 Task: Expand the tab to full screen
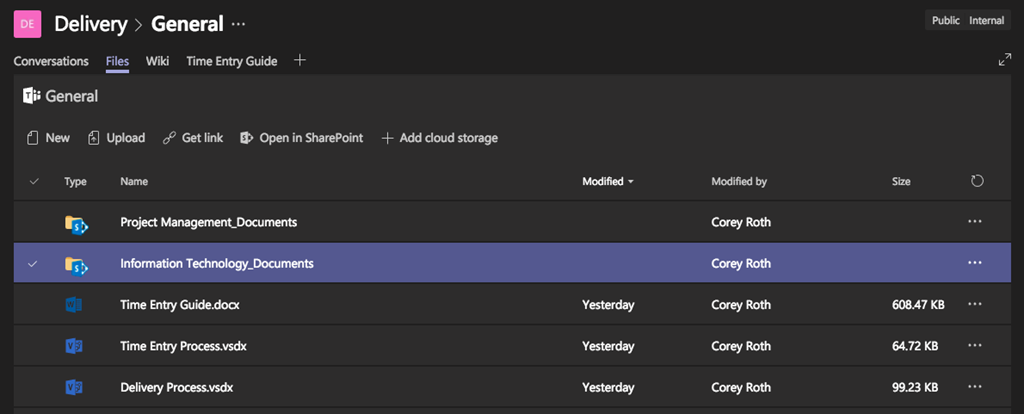1005,60
